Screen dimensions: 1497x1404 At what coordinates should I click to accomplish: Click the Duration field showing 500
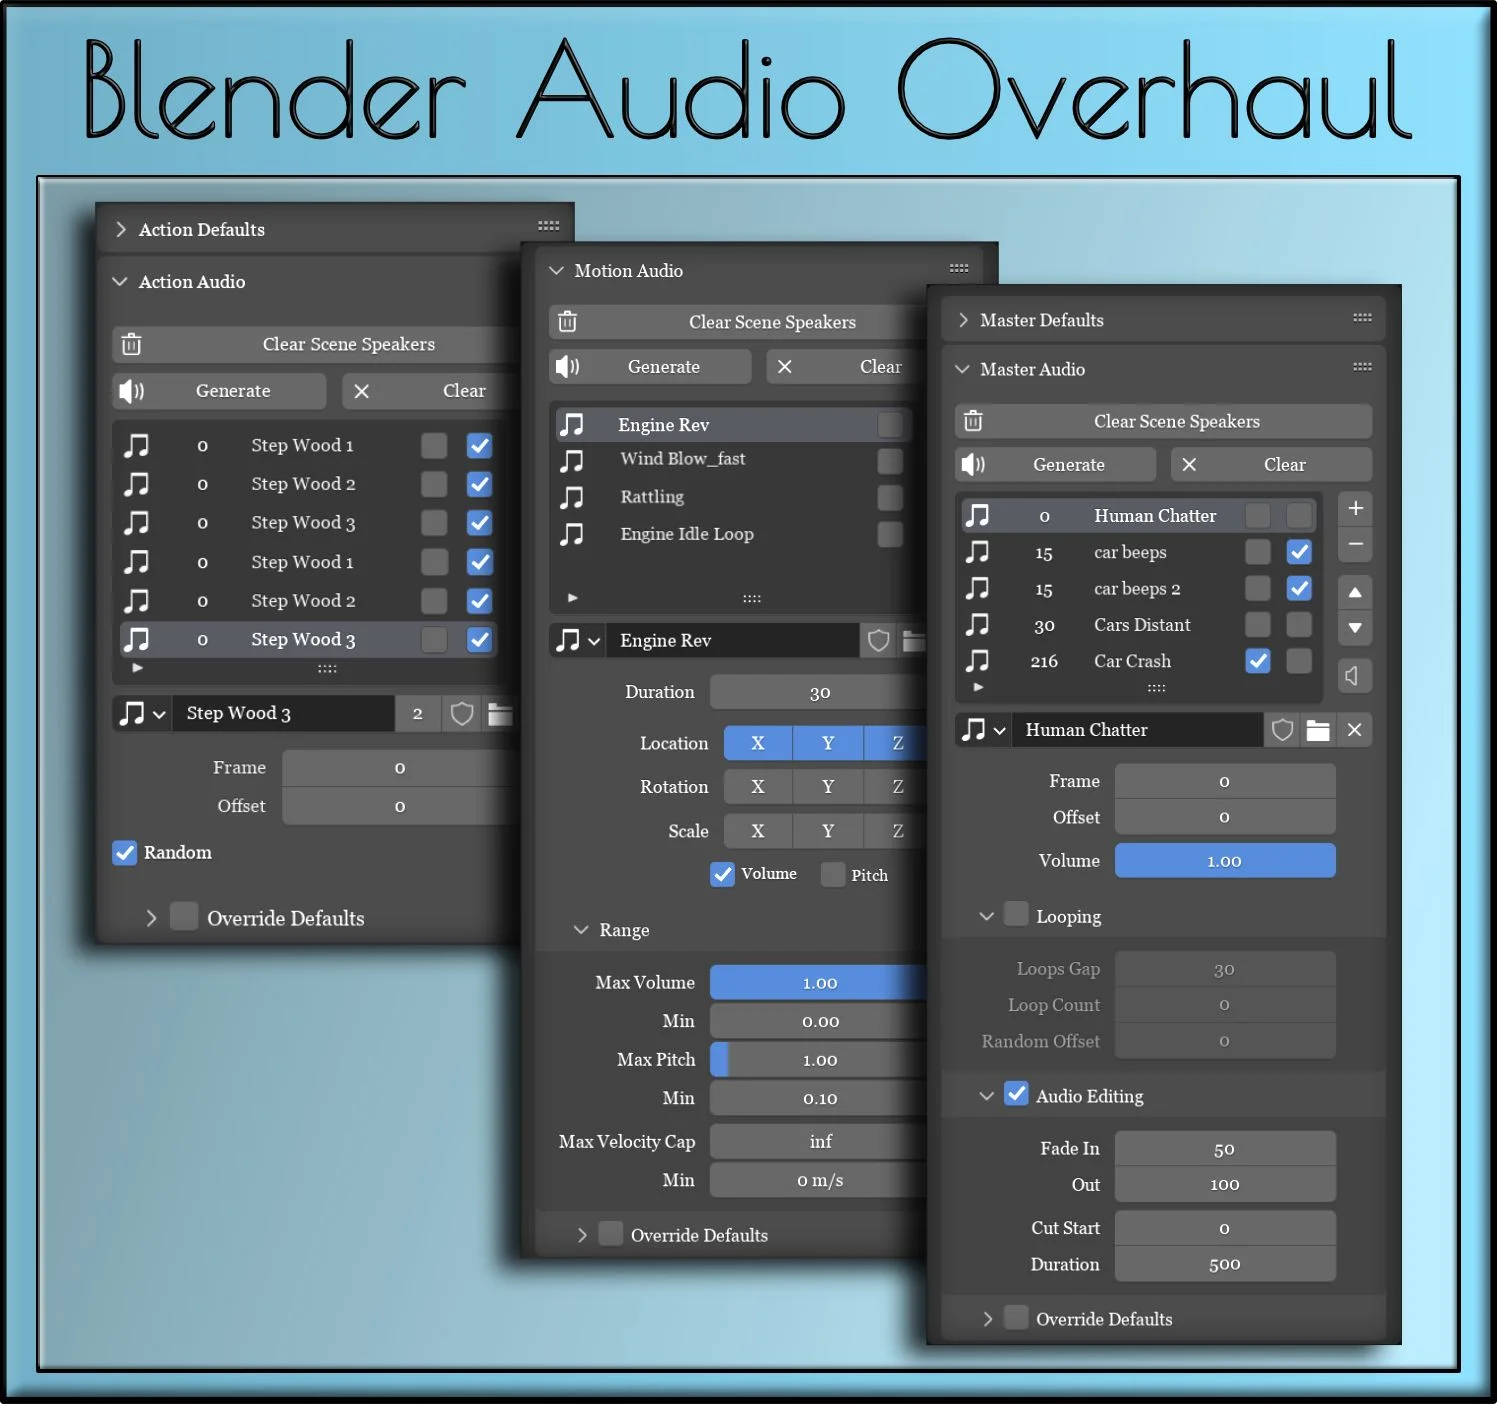pos(1224,1263)
